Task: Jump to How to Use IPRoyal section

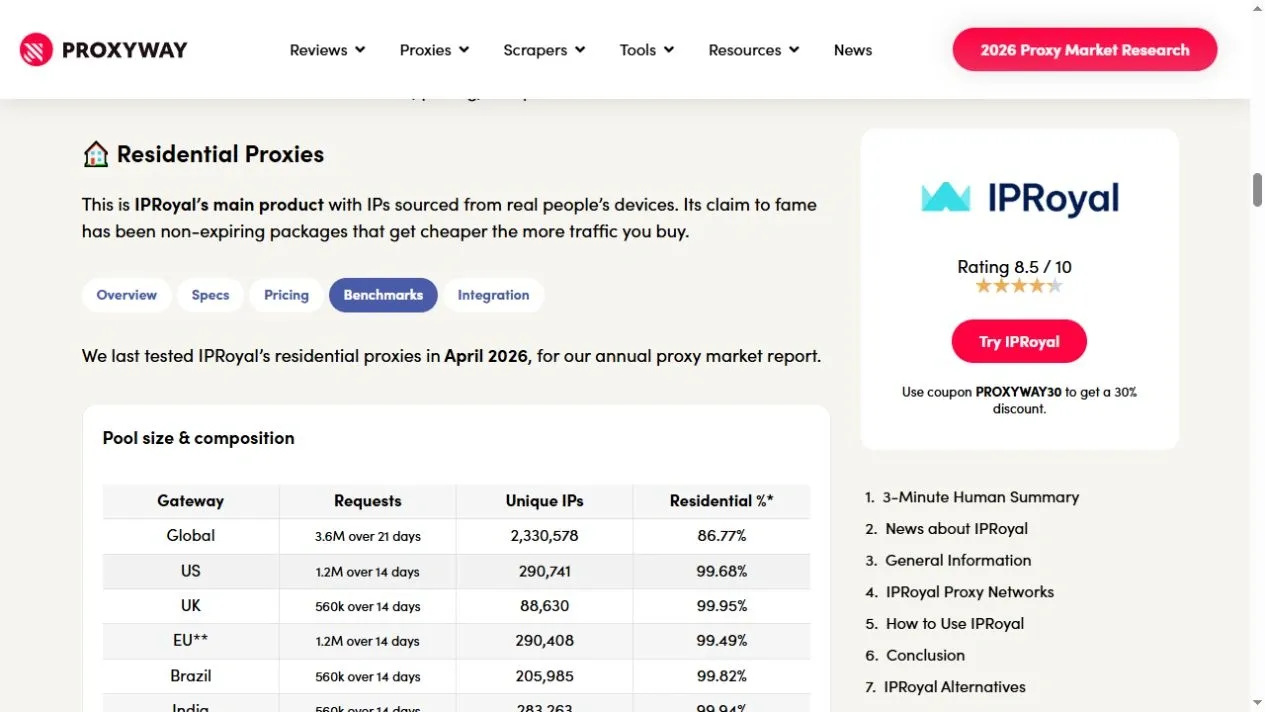Action: pos(955,624)
